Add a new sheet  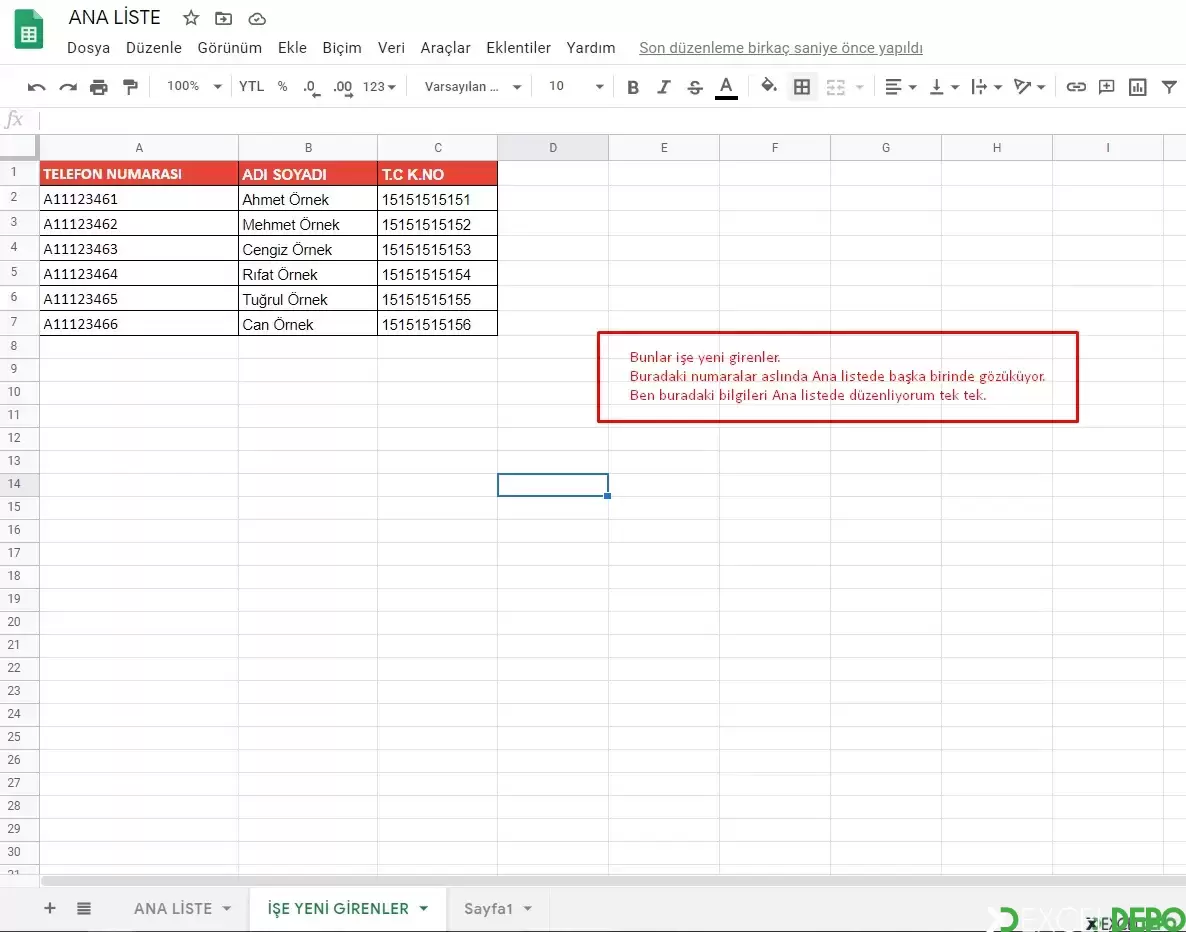(x=50, y=908)
